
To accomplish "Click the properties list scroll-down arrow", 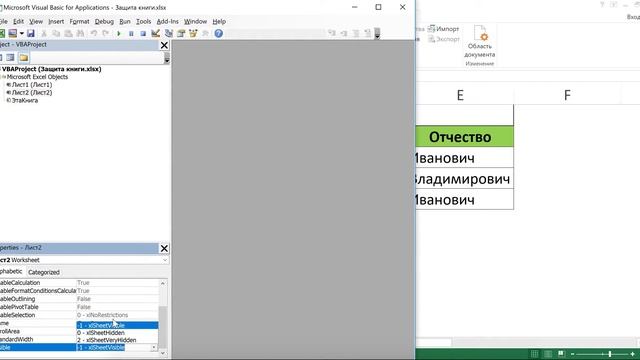I will tap(163, 353).
